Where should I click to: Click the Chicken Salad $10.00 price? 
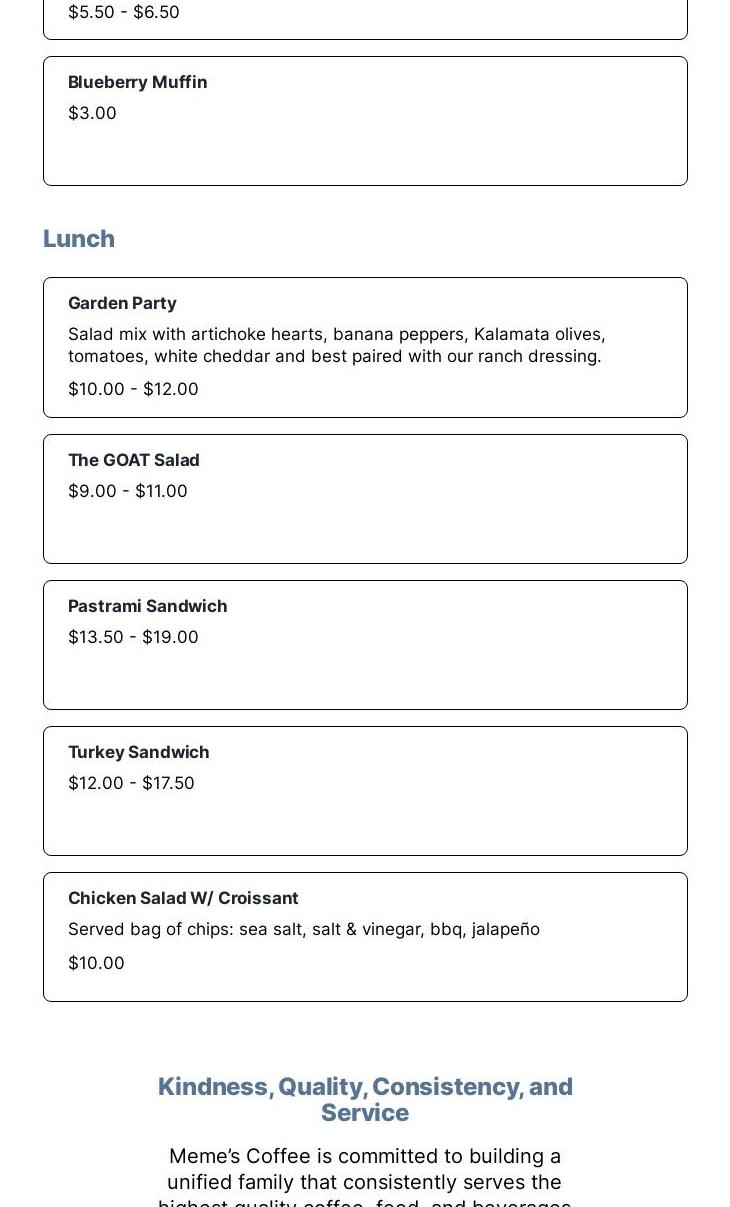click(x=96, y=963)
